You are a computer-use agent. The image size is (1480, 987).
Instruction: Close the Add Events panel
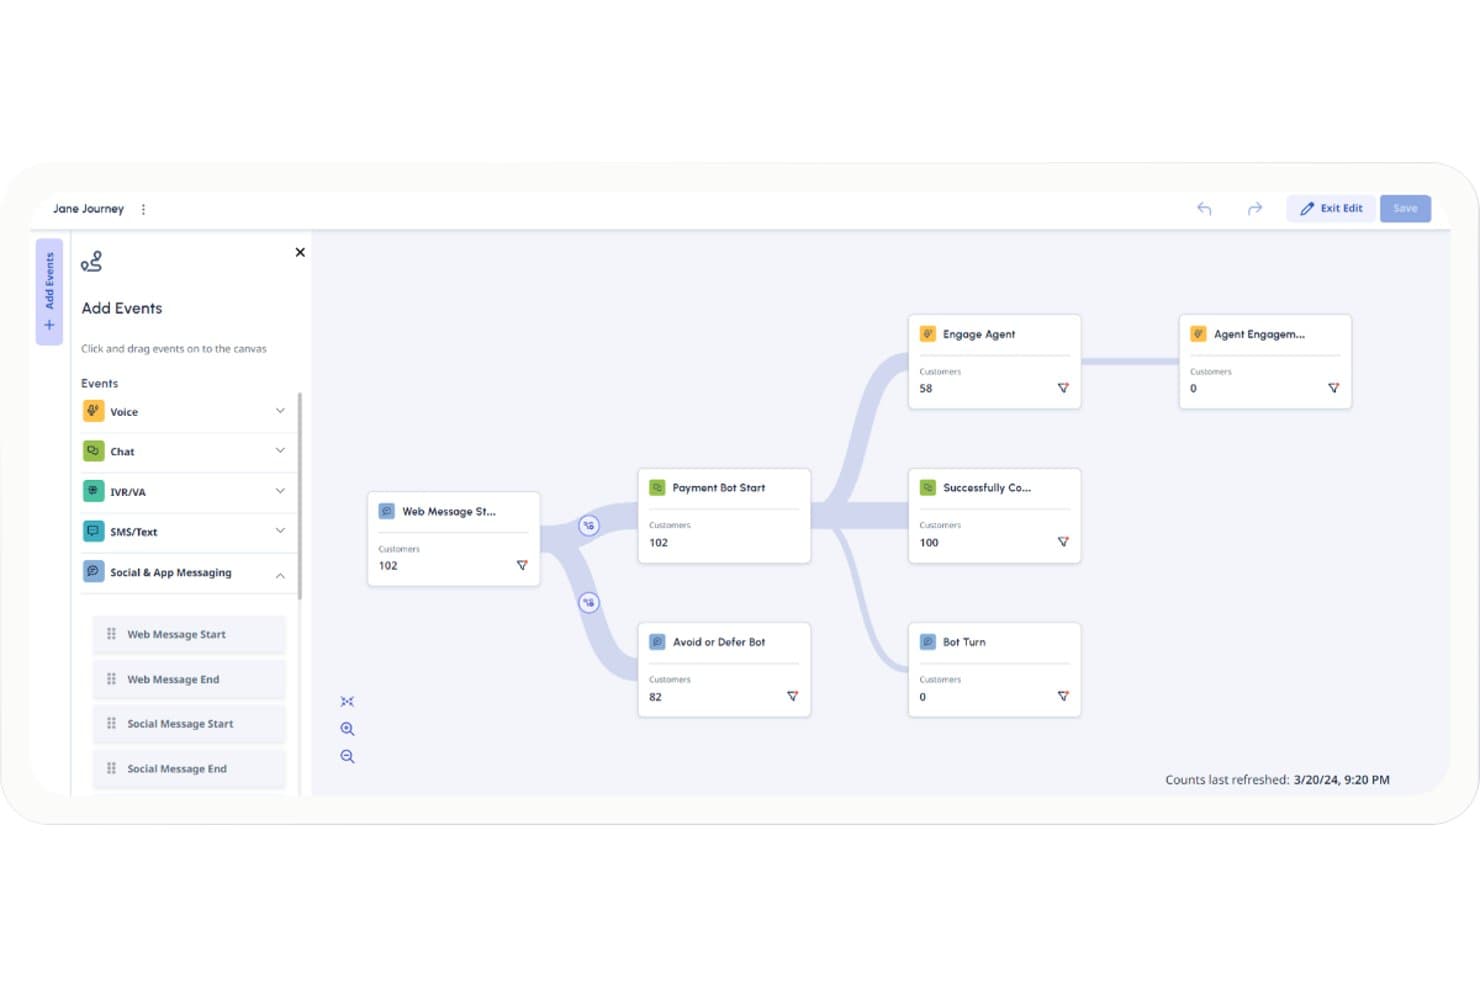click(x=300, y=252)
